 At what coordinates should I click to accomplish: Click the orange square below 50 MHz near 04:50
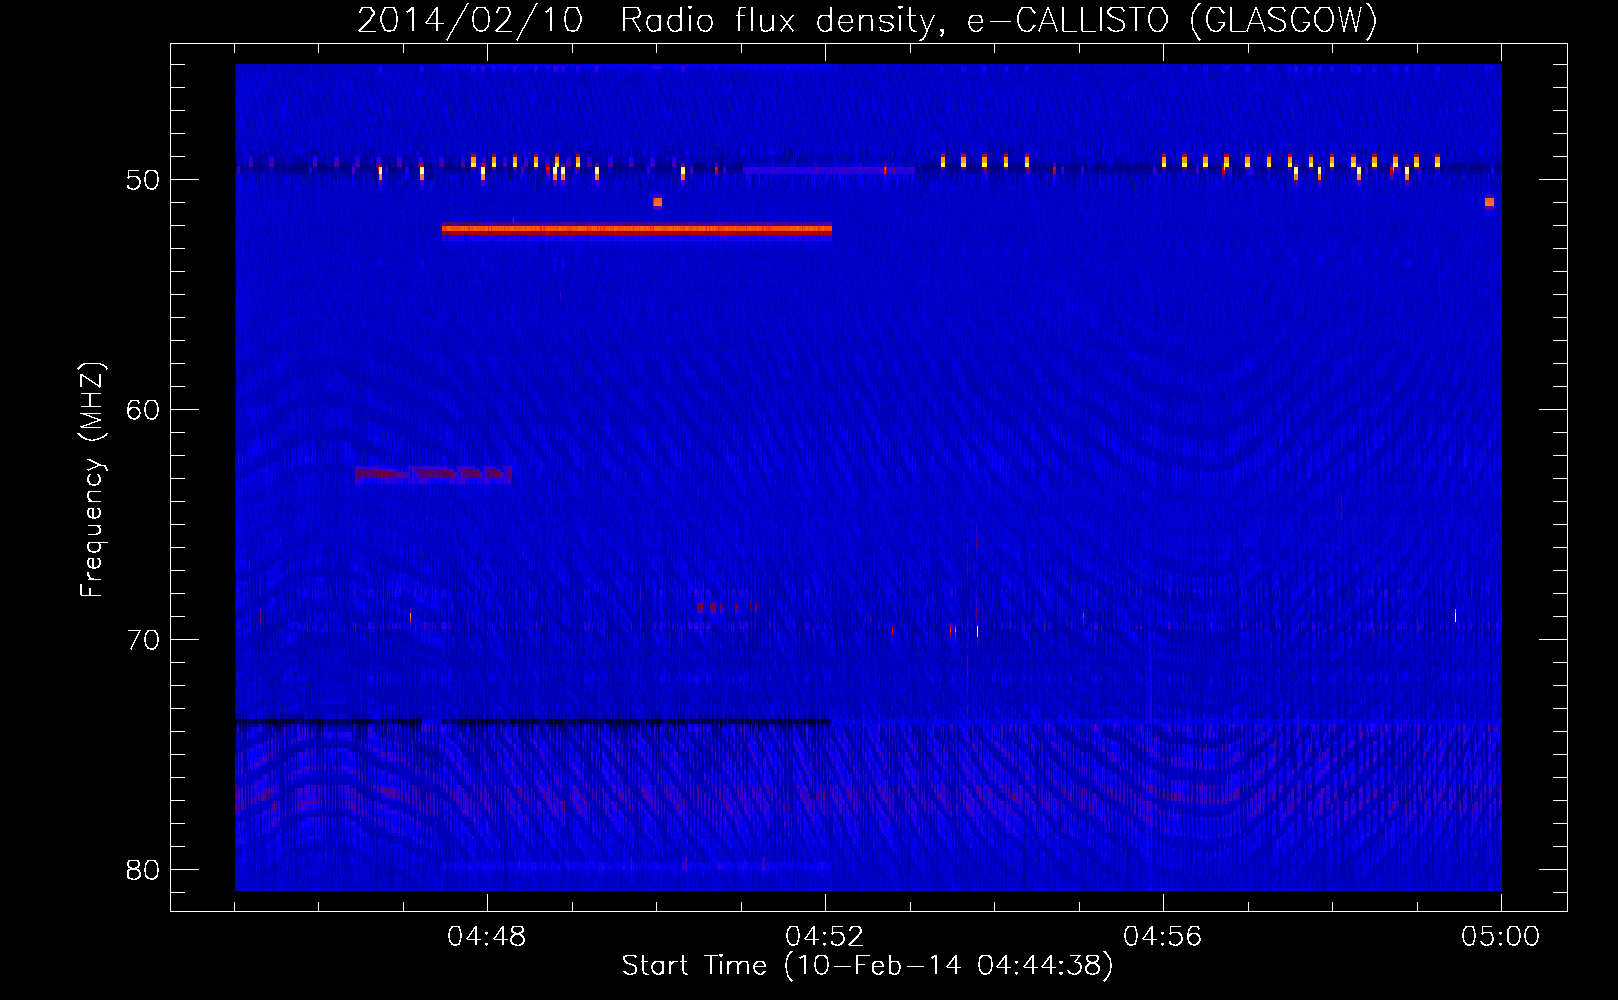click(x=657, y=202)
